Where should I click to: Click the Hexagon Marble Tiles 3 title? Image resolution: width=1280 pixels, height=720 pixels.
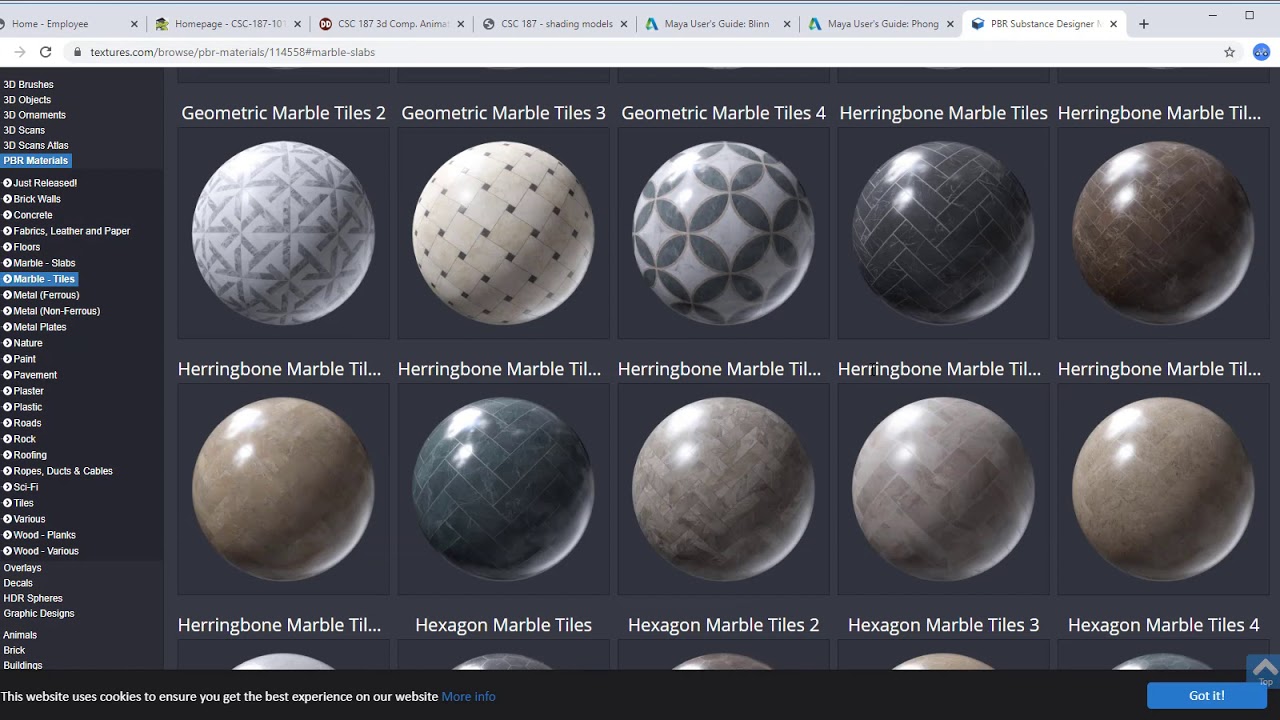click(943, 625)
